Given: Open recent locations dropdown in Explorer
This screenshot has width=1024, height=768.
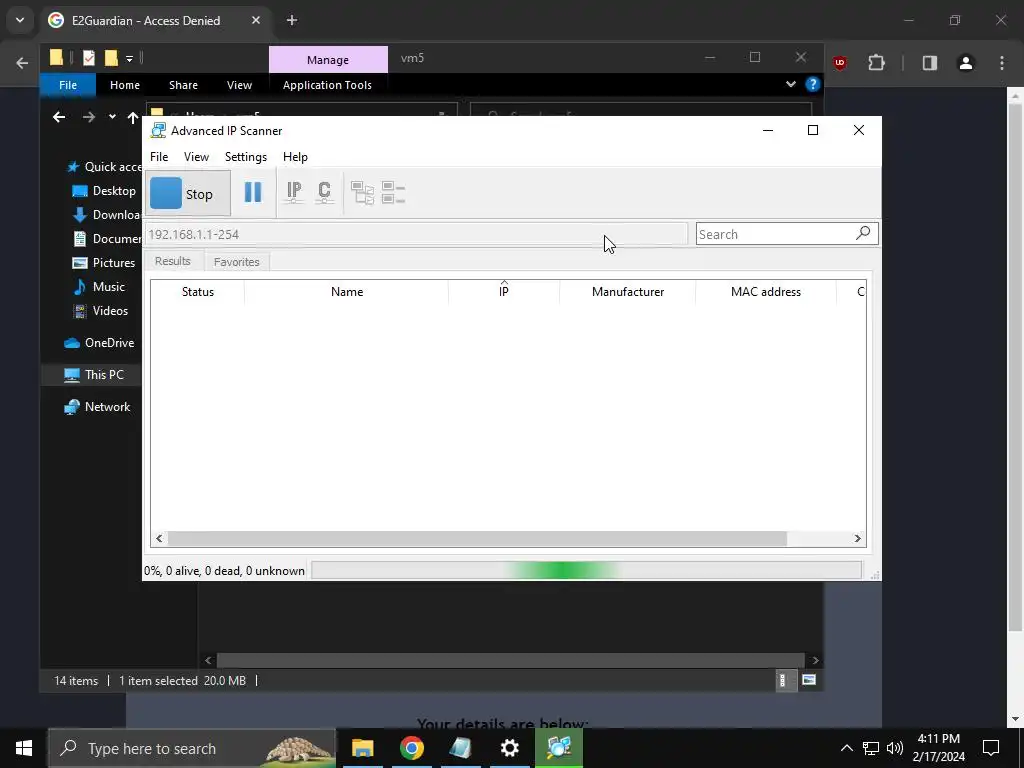Looking at the screenshot, I should [112, 117].
